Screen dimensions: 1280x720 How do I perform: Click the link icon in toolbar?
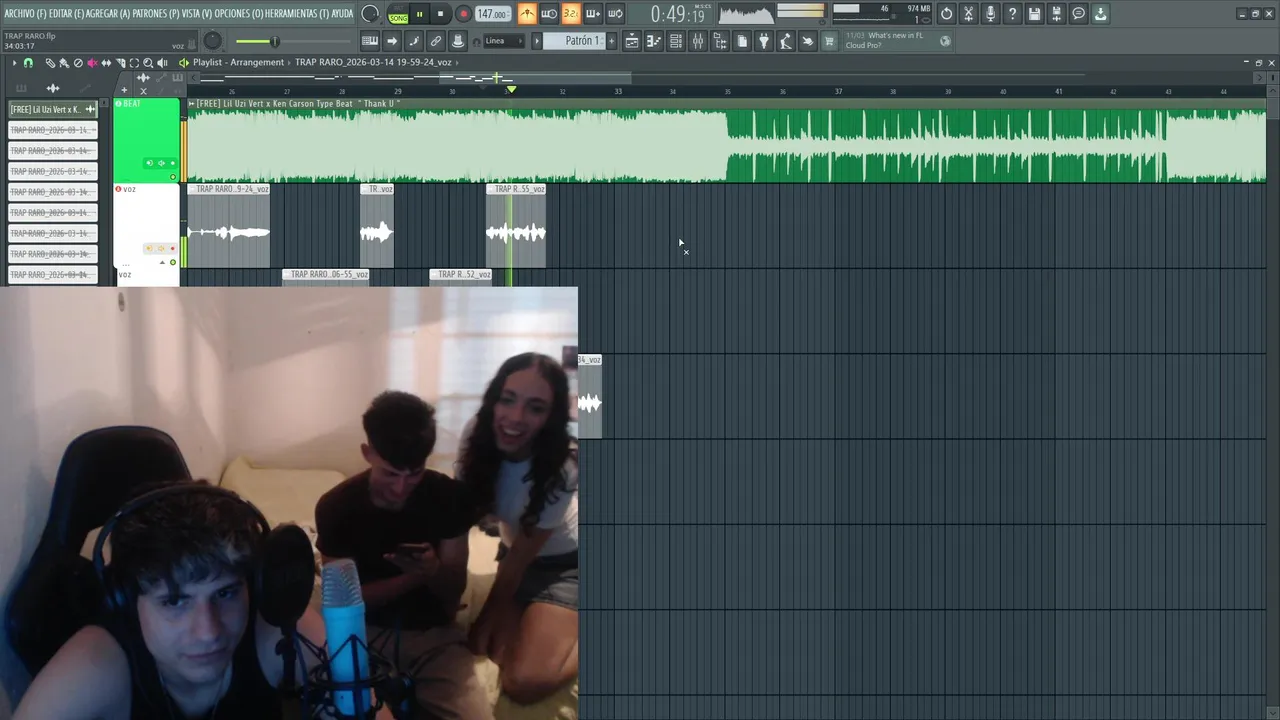[436, 41]
